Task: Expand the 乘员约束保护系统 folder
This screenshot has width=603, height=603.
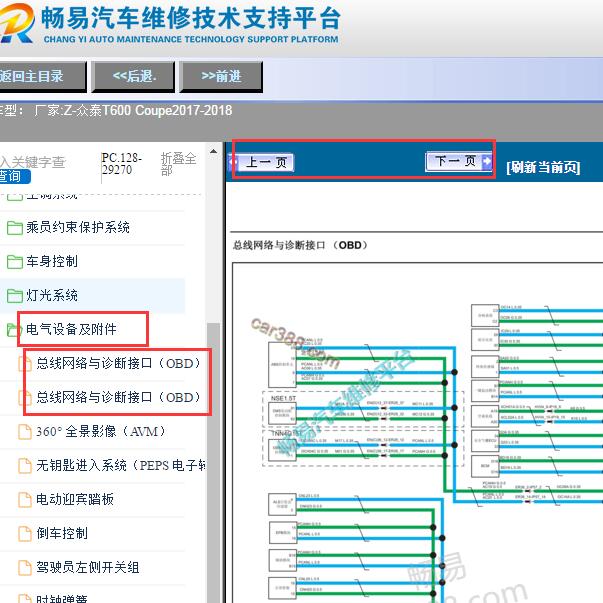Action: point(78,228)
